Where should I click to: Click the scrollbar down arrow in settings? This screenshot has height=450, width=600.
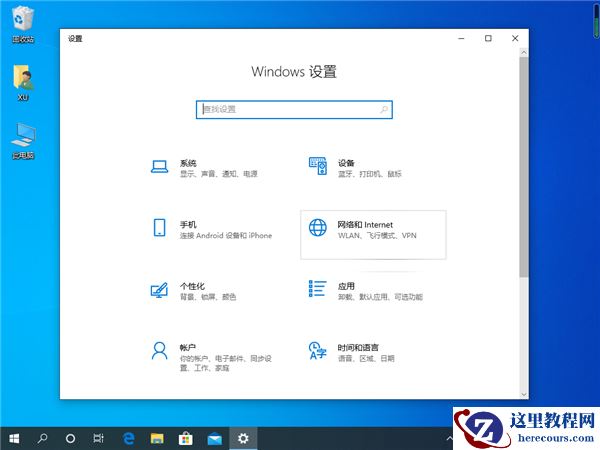pos(524,394)
